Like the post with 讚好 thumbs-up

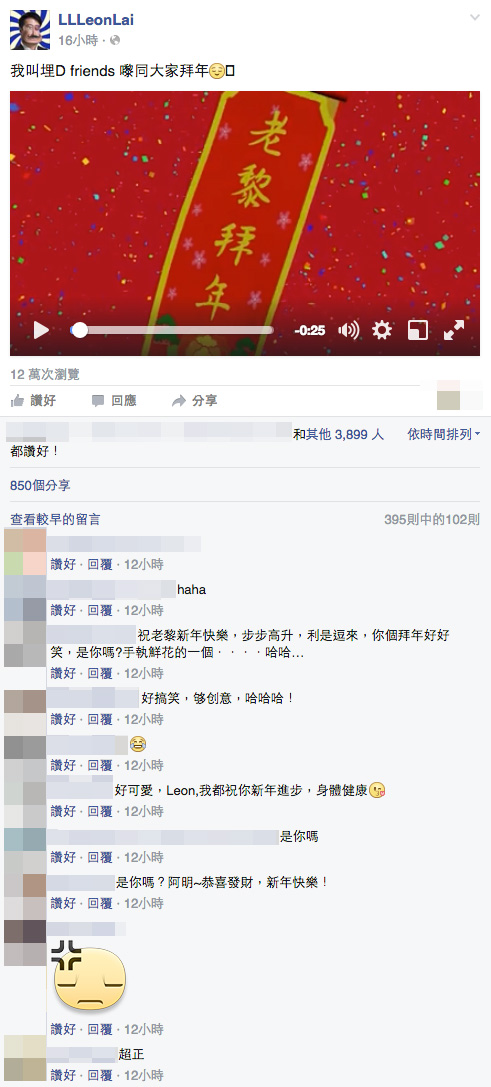click(x=33, y=400)
